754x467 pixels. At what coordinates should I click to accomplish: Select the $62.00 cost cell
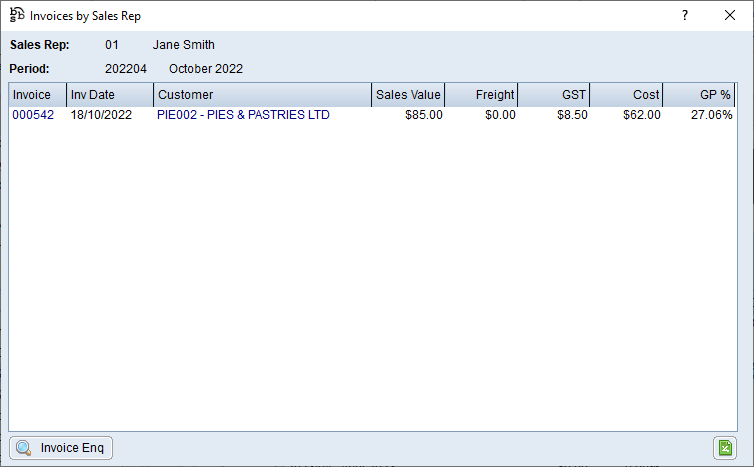(641, 115)
